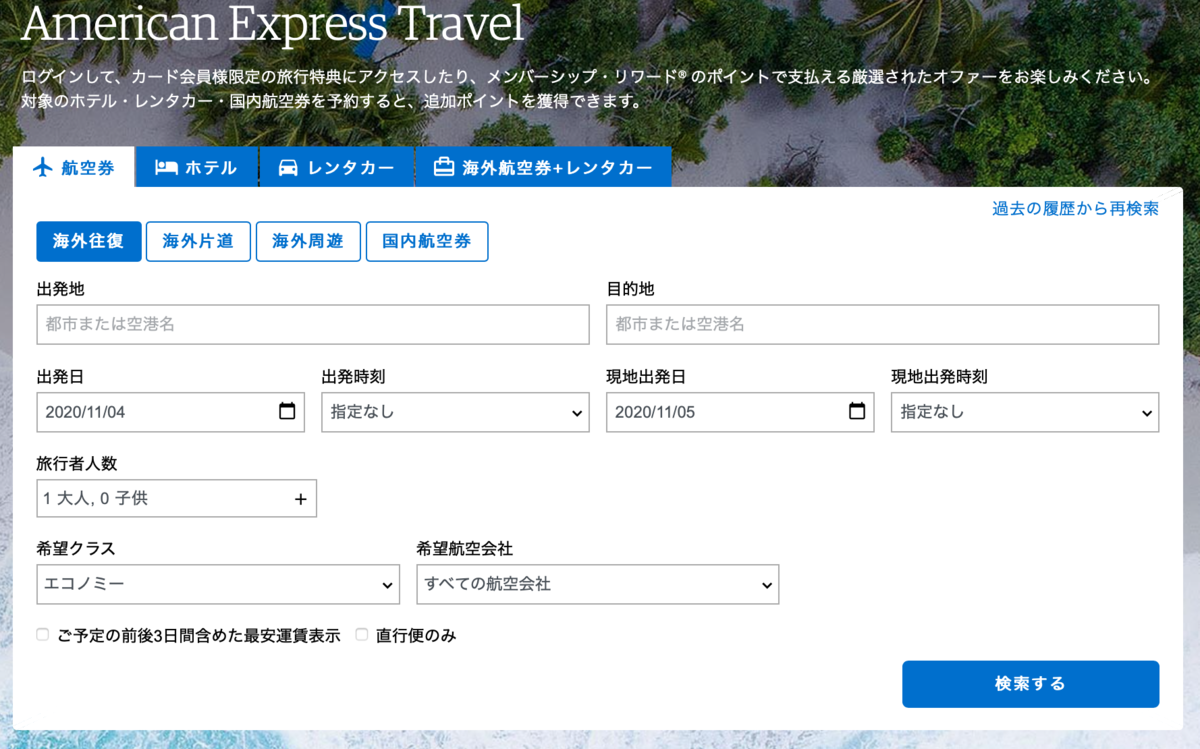Select the 海外片道 trip type
This screenshot has height=749, width=1200.
pyautogui.click(x=198, y=241)
